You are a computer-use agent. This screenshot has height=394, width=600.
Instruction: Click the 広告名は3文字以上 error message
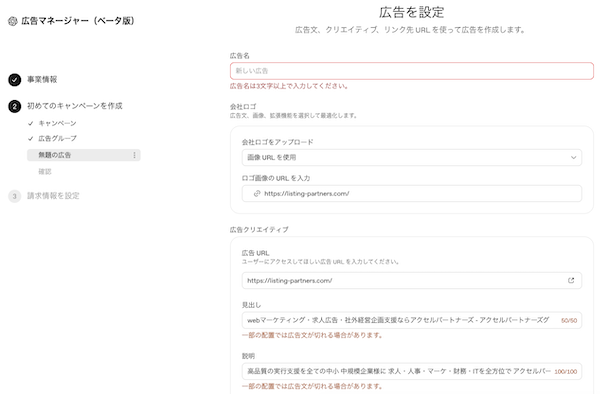[289, 86]
